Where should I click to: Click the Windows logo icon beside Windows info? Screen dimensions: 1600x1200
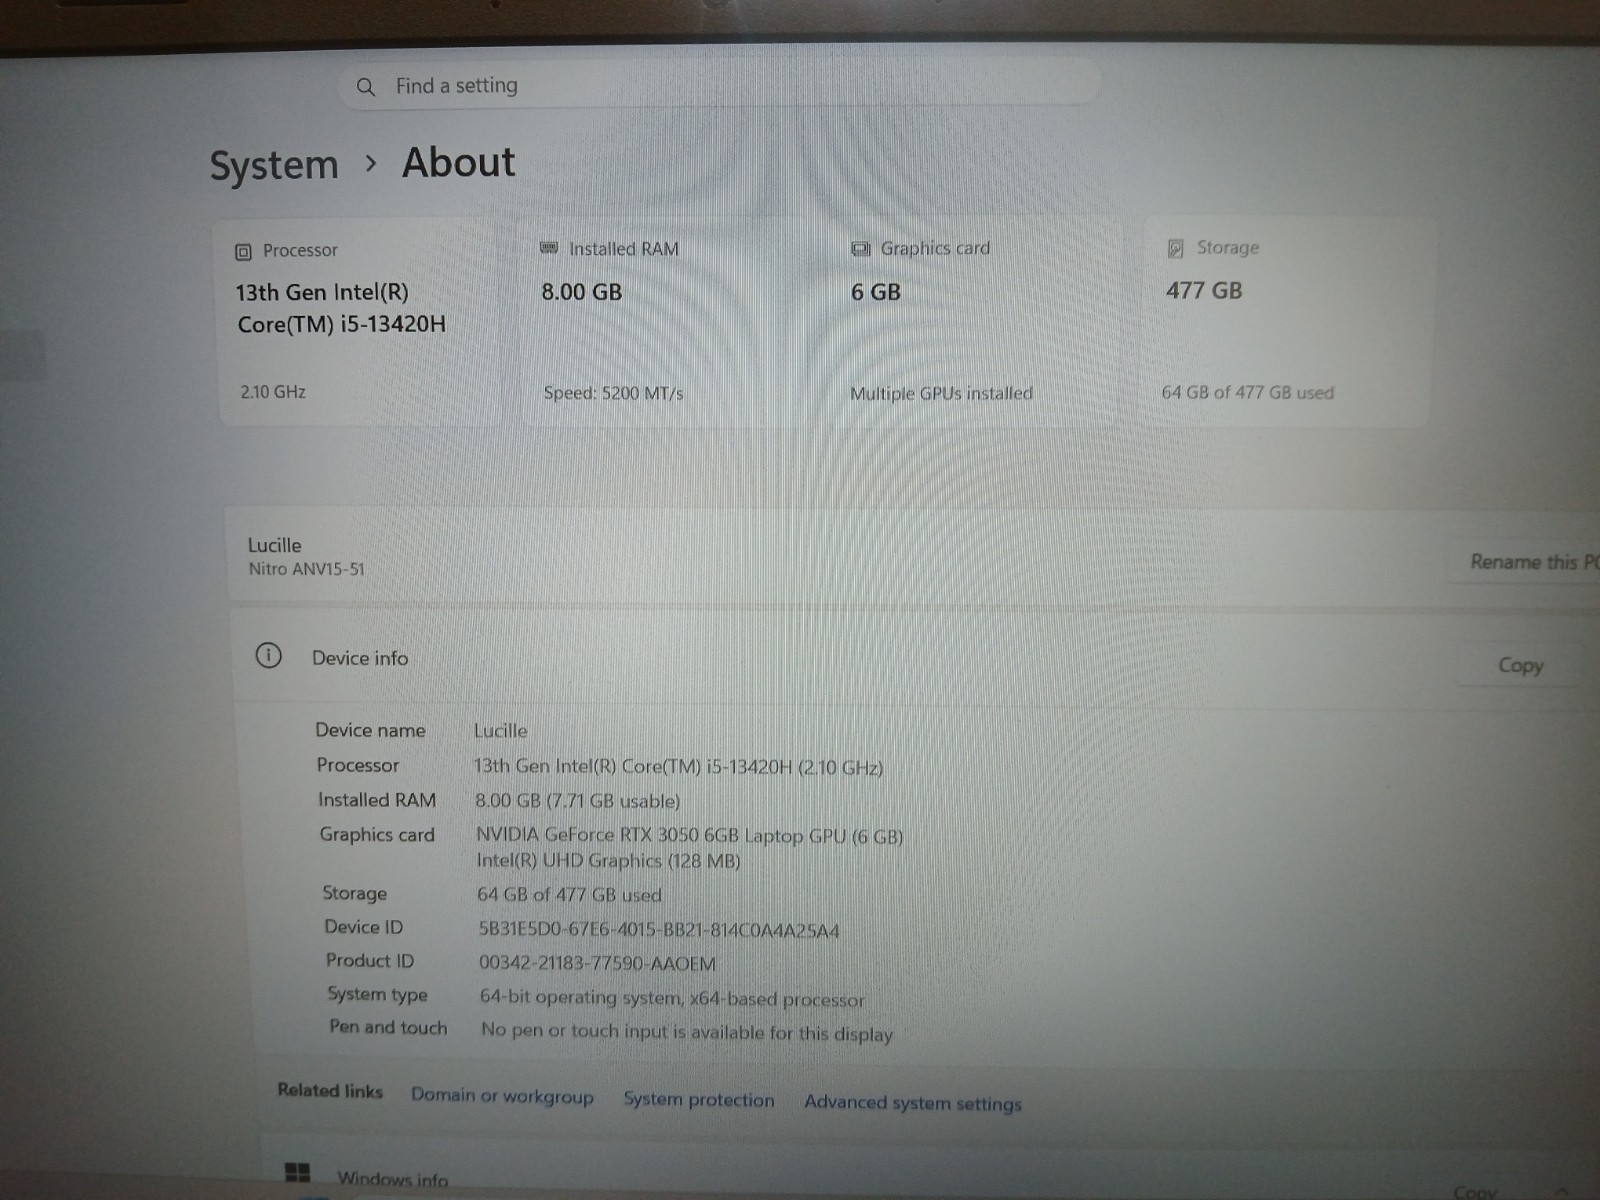pyautogui.click(x=297, y=1172)
